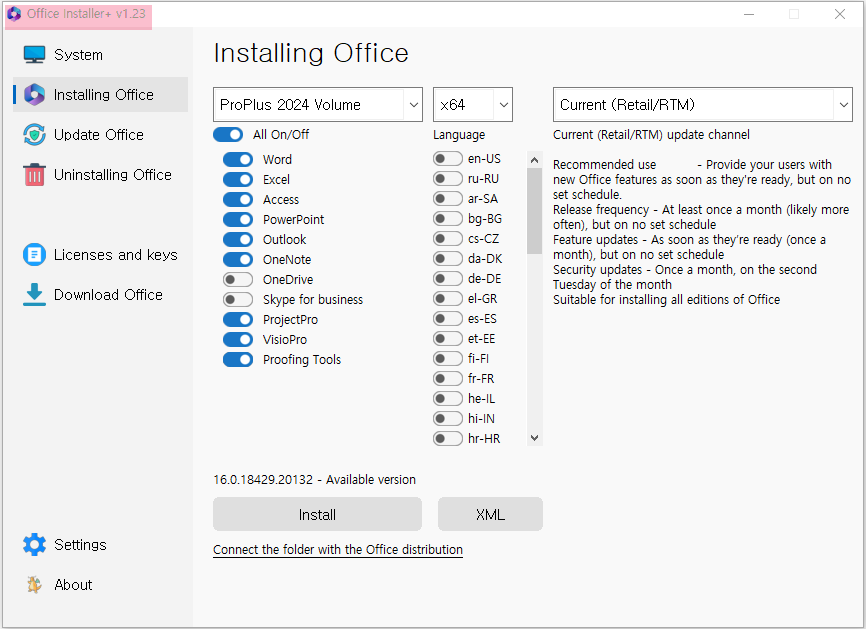Image resolution: width=866 pixels, height=629 pixels.
Task: Open Licenses and keys page
Action: [100, 255]
